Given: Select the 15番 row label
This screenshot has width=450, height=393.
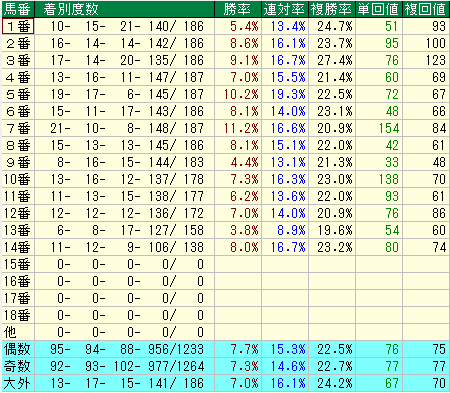Looking at the screenshot, I should pyautogui.click(x=18, y=264).
